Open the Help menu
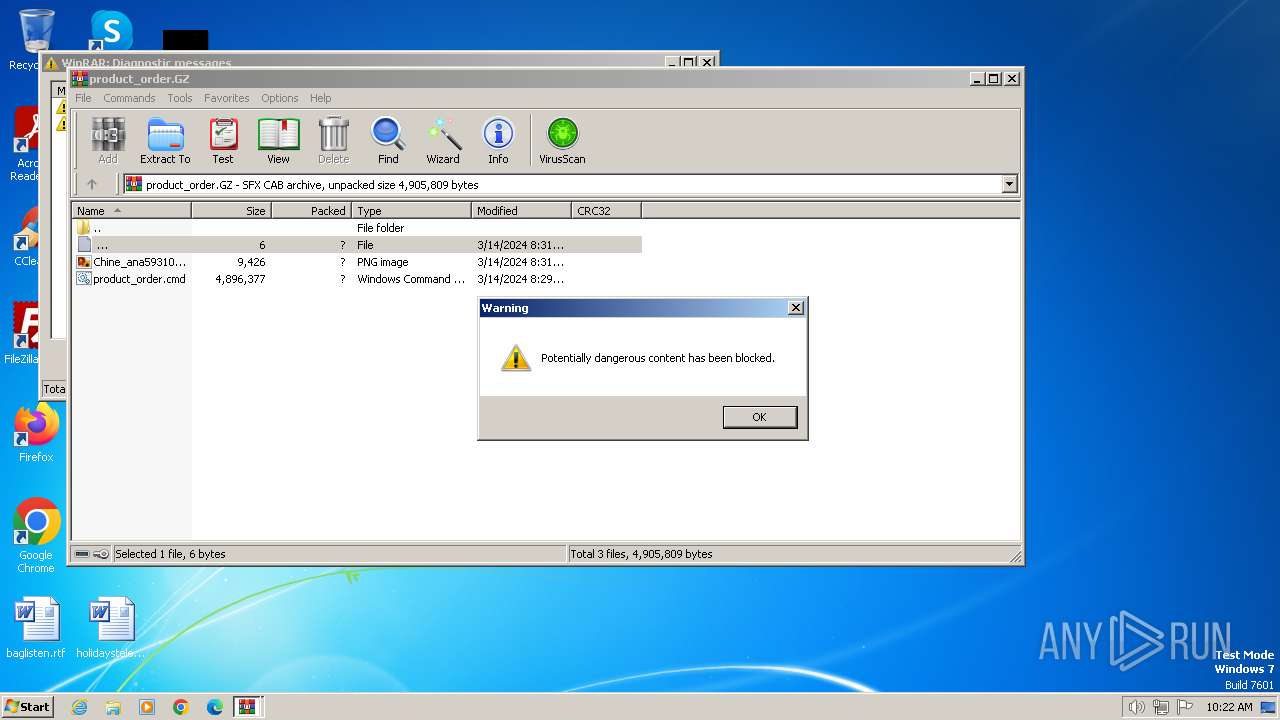The image size is (1280, 720). tap(320, 98)
